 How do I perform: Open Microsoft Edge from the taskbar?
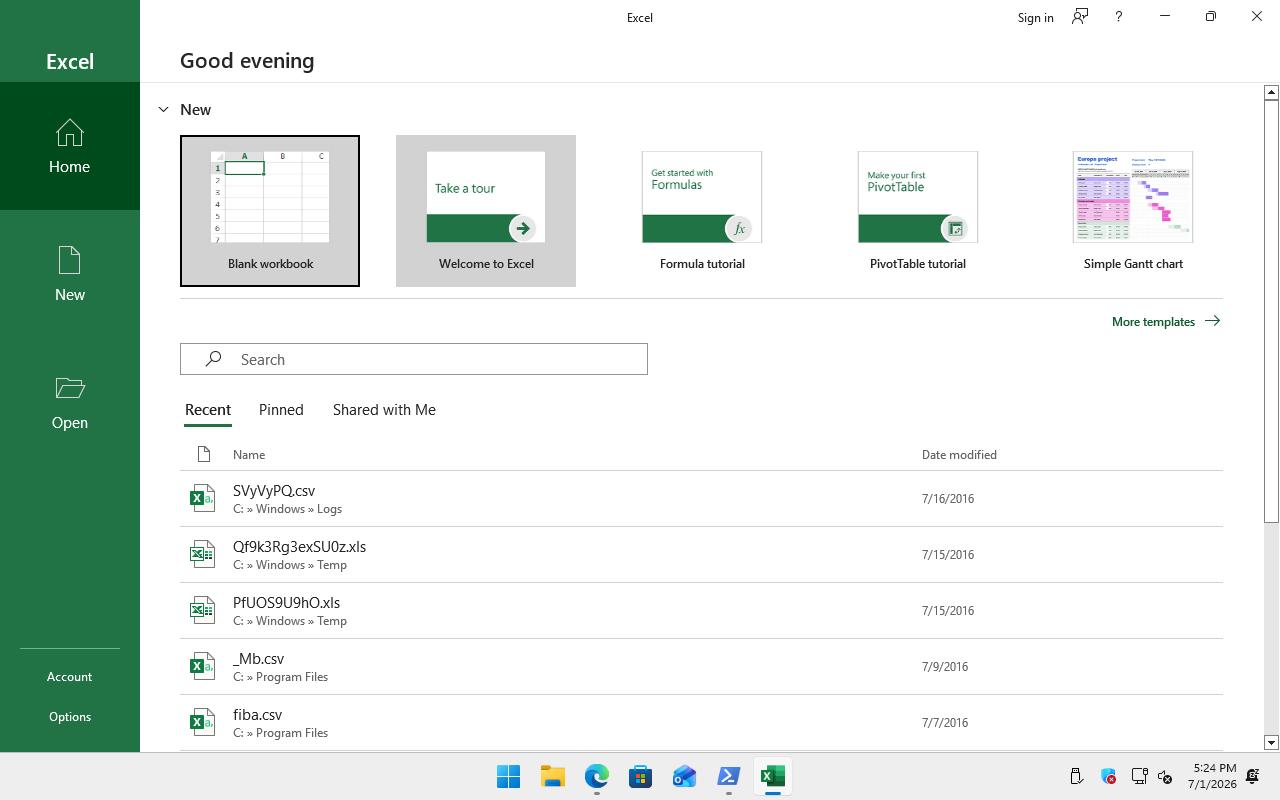596,776
